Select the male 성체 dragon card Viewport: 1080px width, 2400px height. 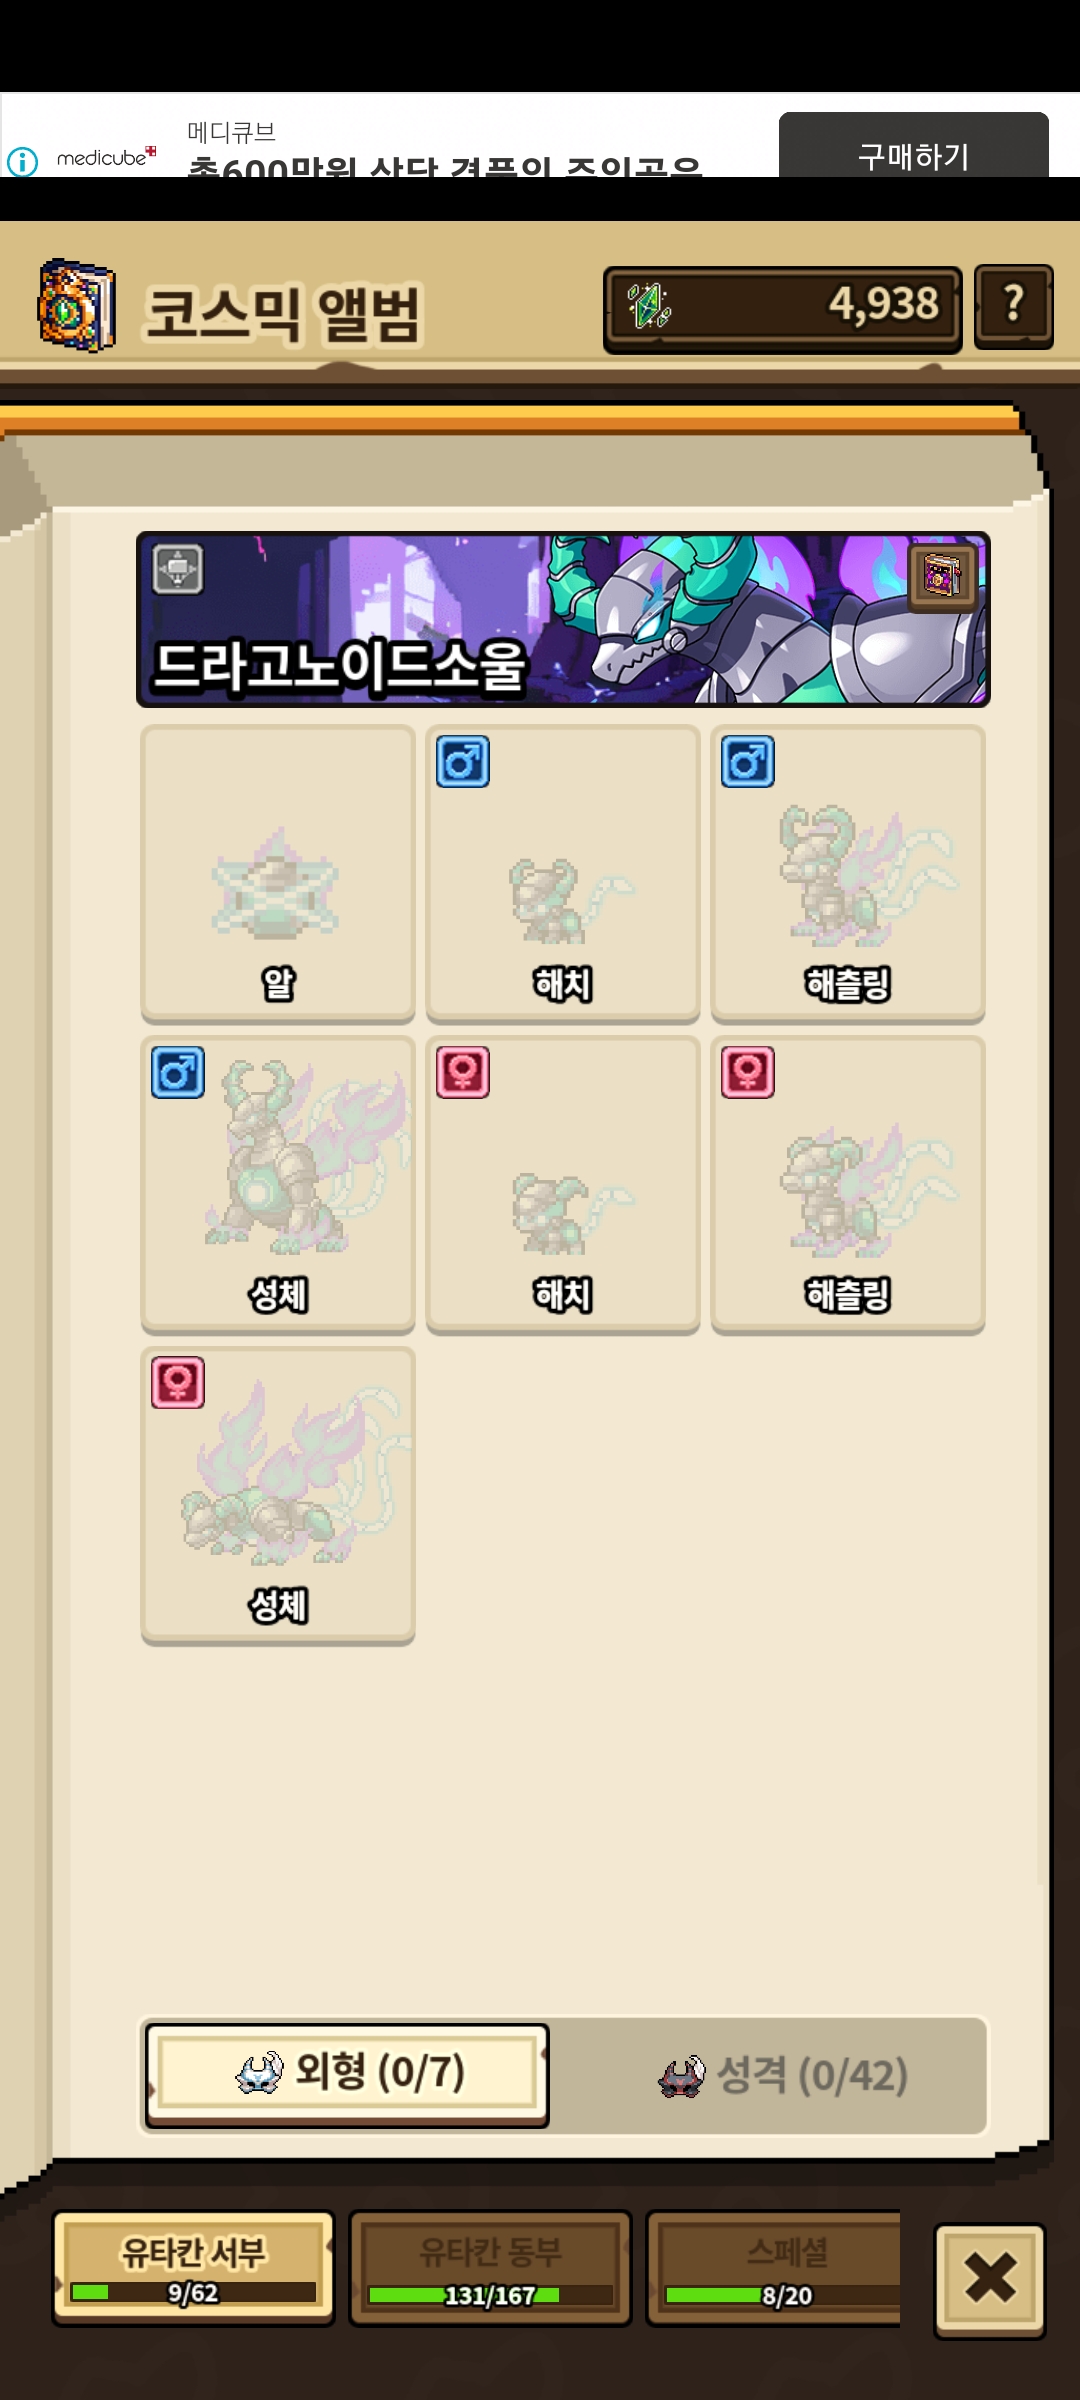[x=278, y=1185]
